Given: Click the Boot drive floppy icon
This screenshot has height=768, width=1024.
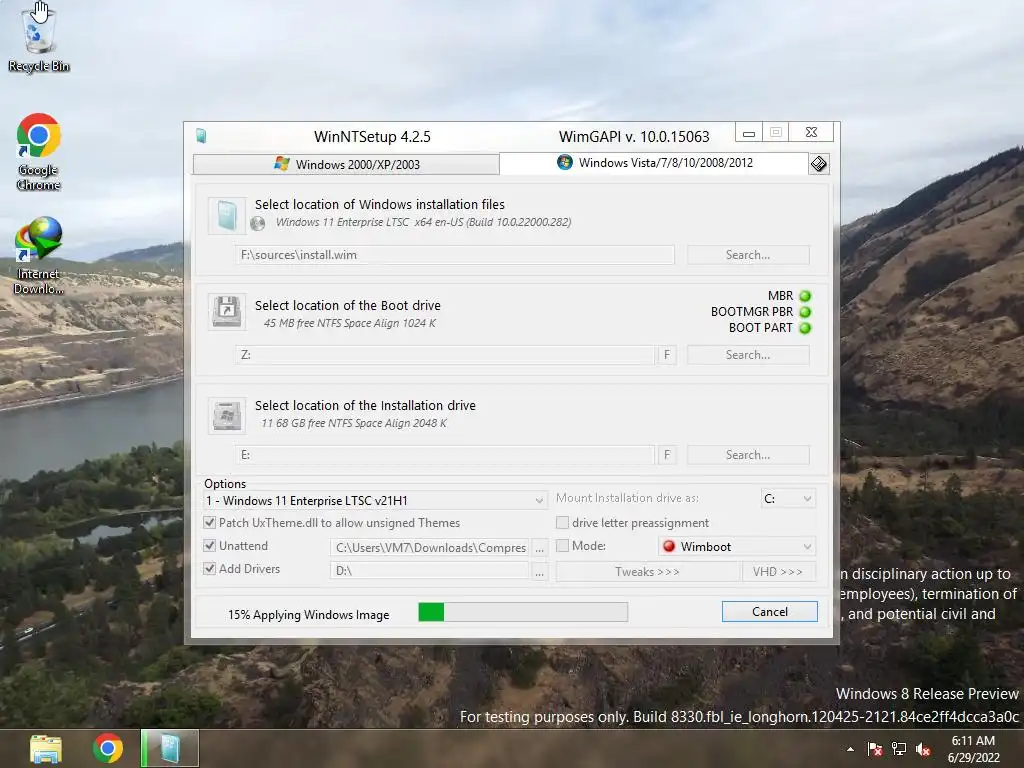Looking at the screenshot, I should 227,312.
